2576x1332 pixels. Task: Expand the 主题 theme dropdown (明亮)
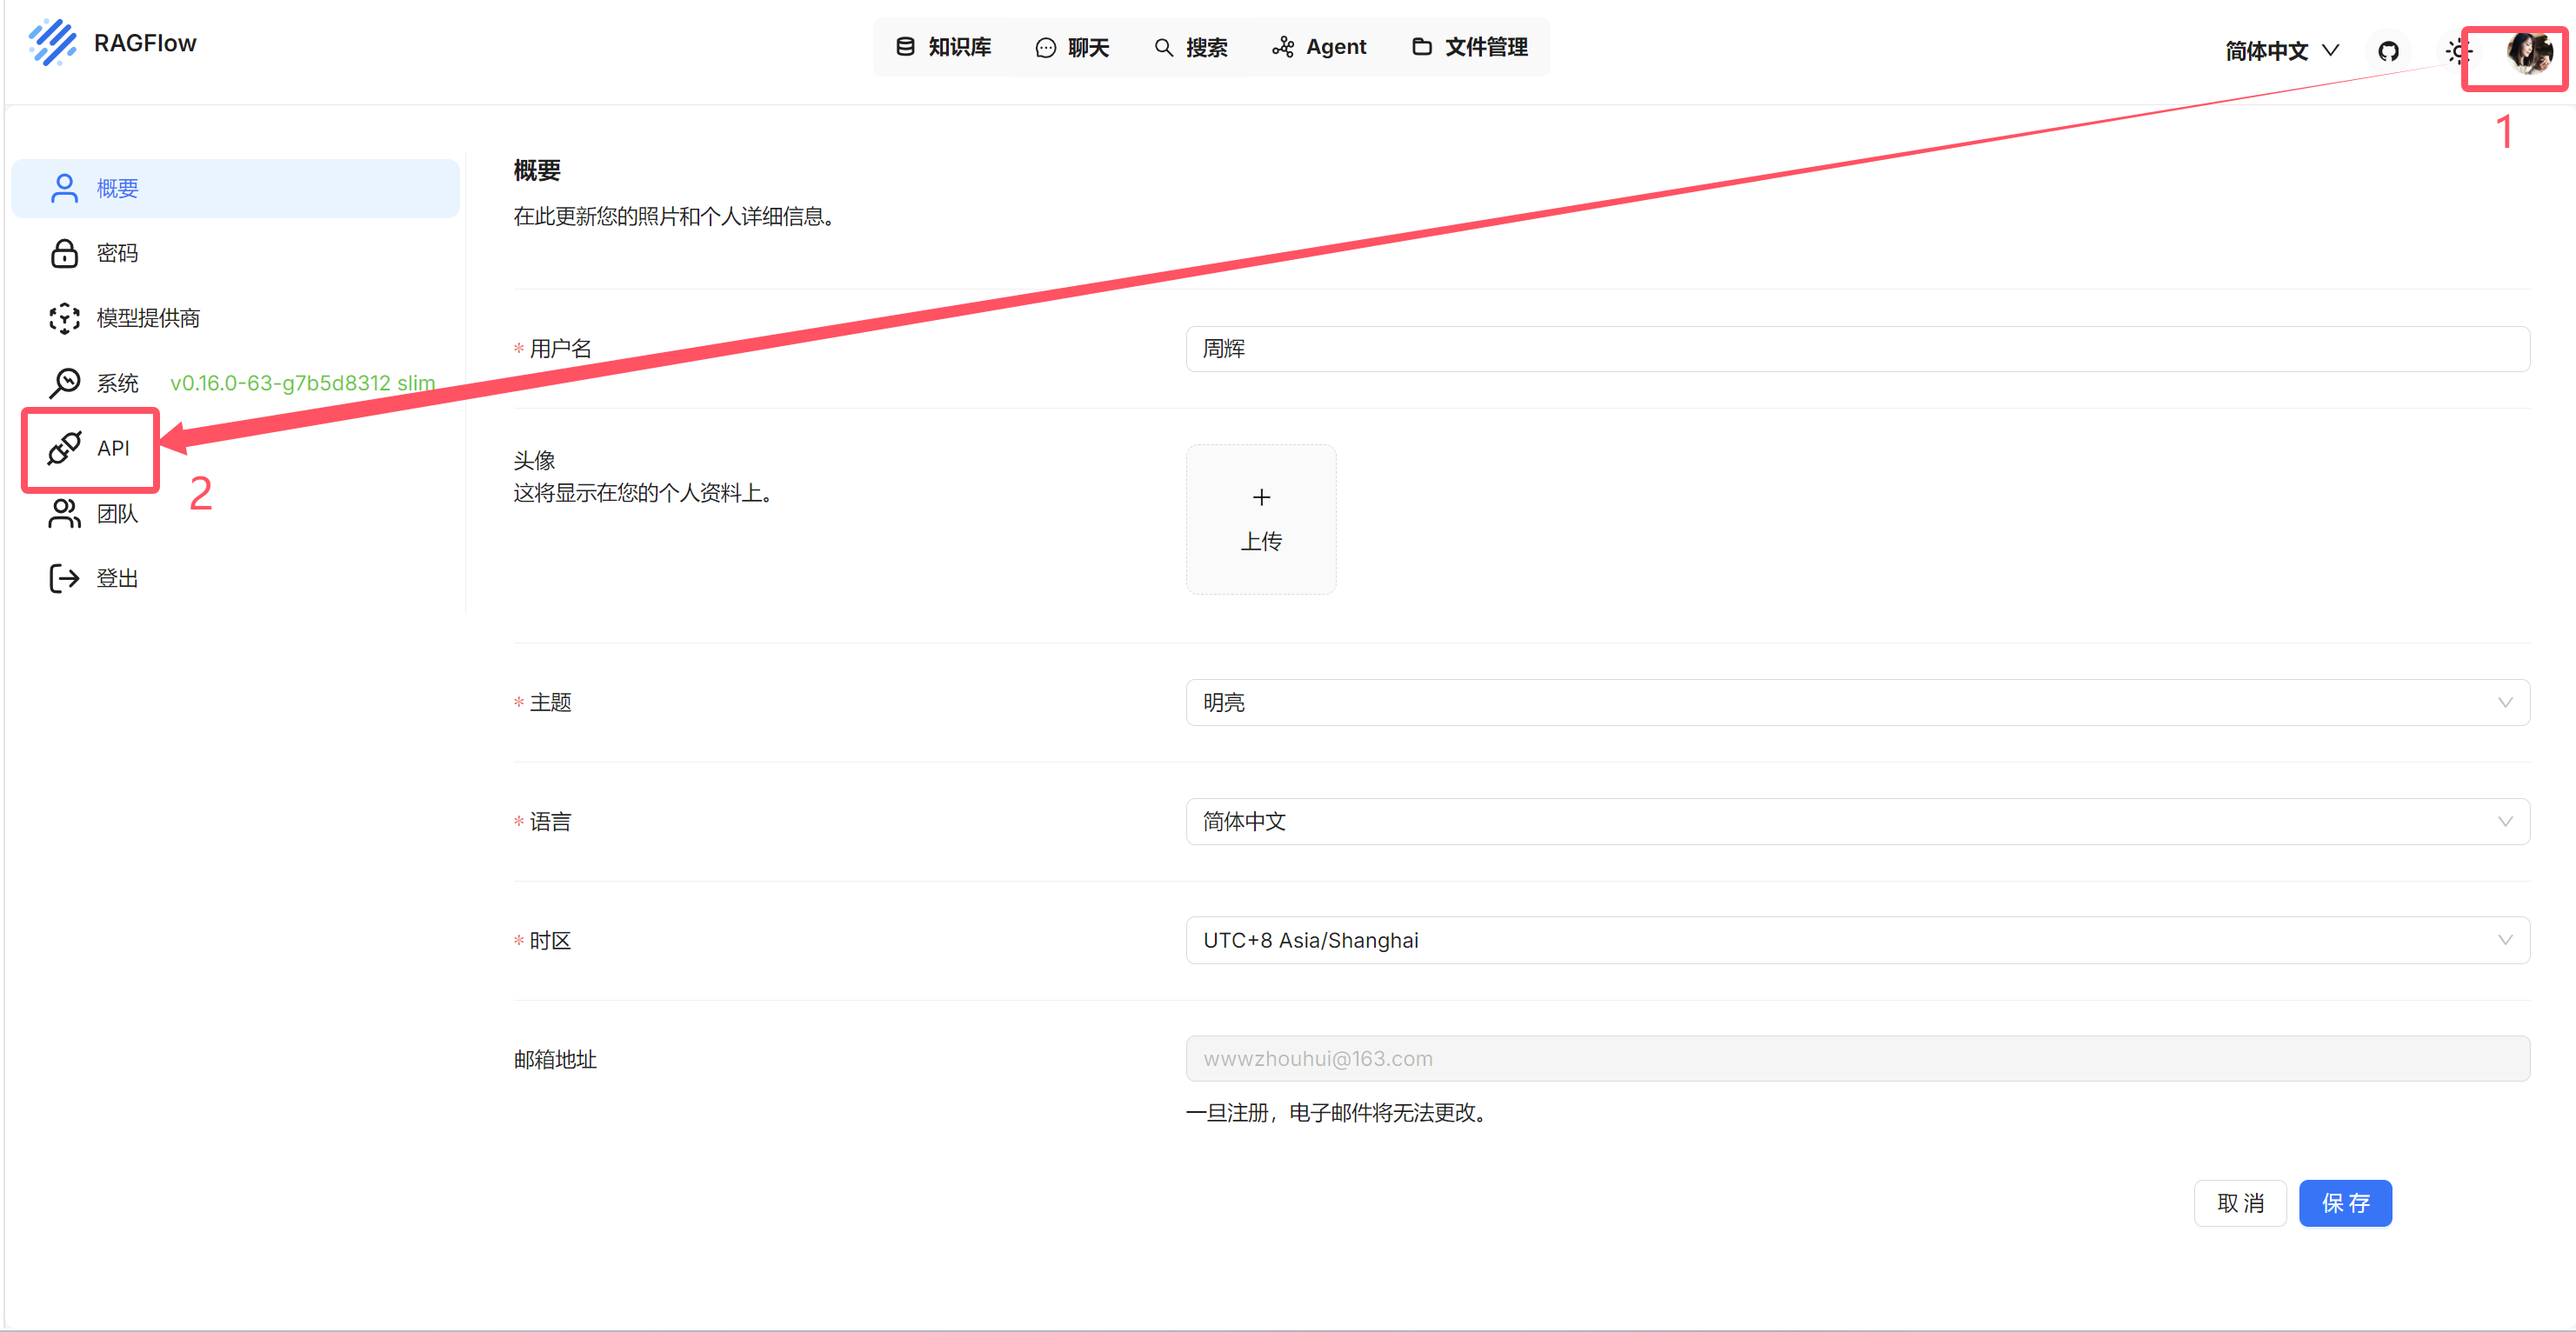[1856, 703]
